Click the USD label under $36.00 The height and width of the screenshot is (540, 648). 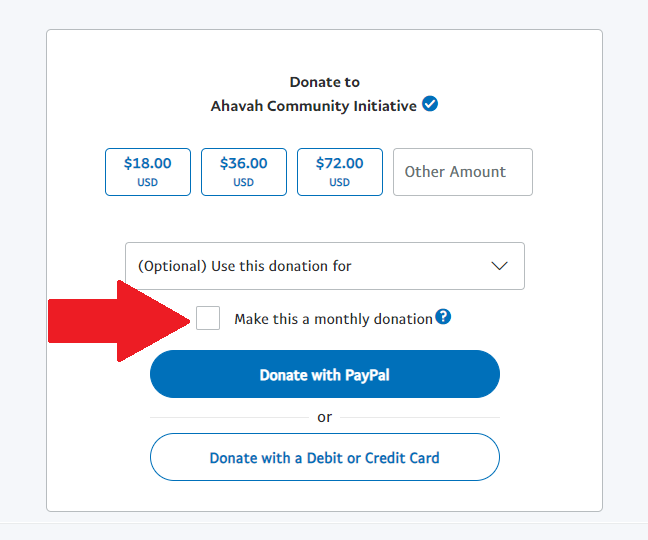243,182
